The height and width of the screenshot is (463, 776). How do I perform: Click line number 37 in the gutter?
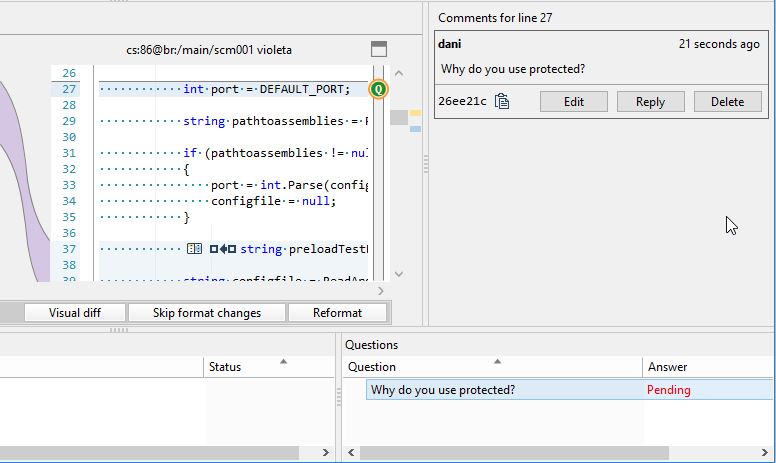coord(69,249)
